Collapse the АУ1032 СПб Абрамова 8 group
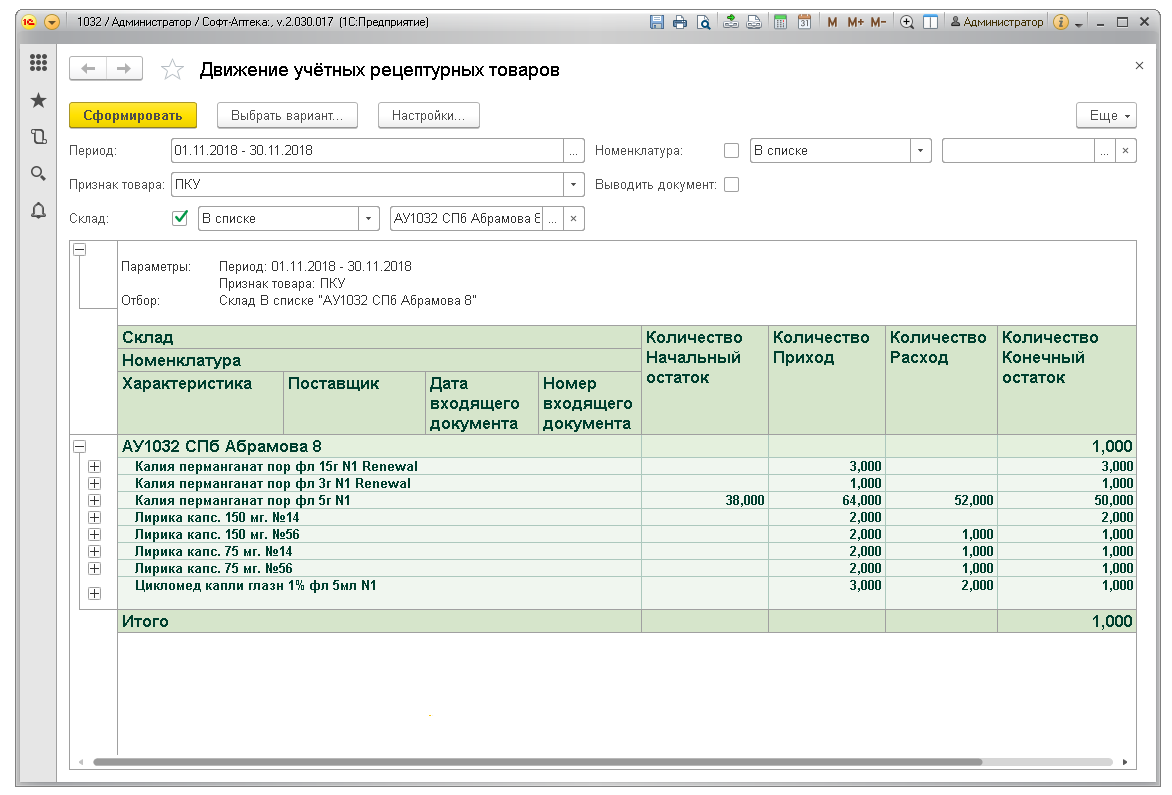Viewport: 1172px width, 795px height. pos(81,446)
